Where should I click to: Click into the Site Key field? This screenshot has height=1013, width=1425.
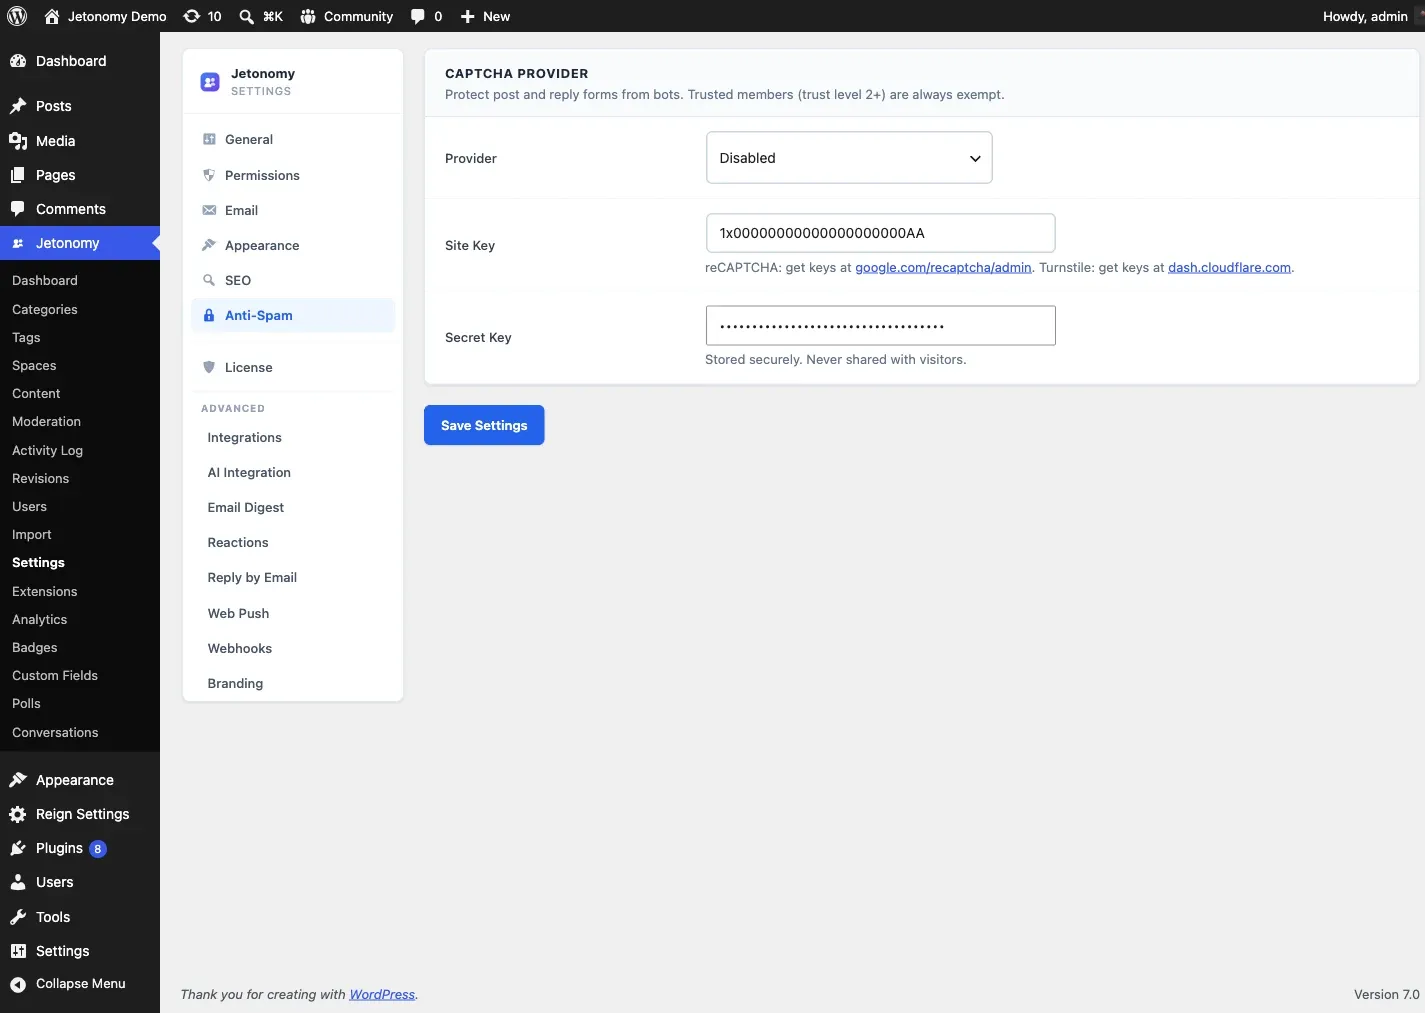click(x=880, y=233)
